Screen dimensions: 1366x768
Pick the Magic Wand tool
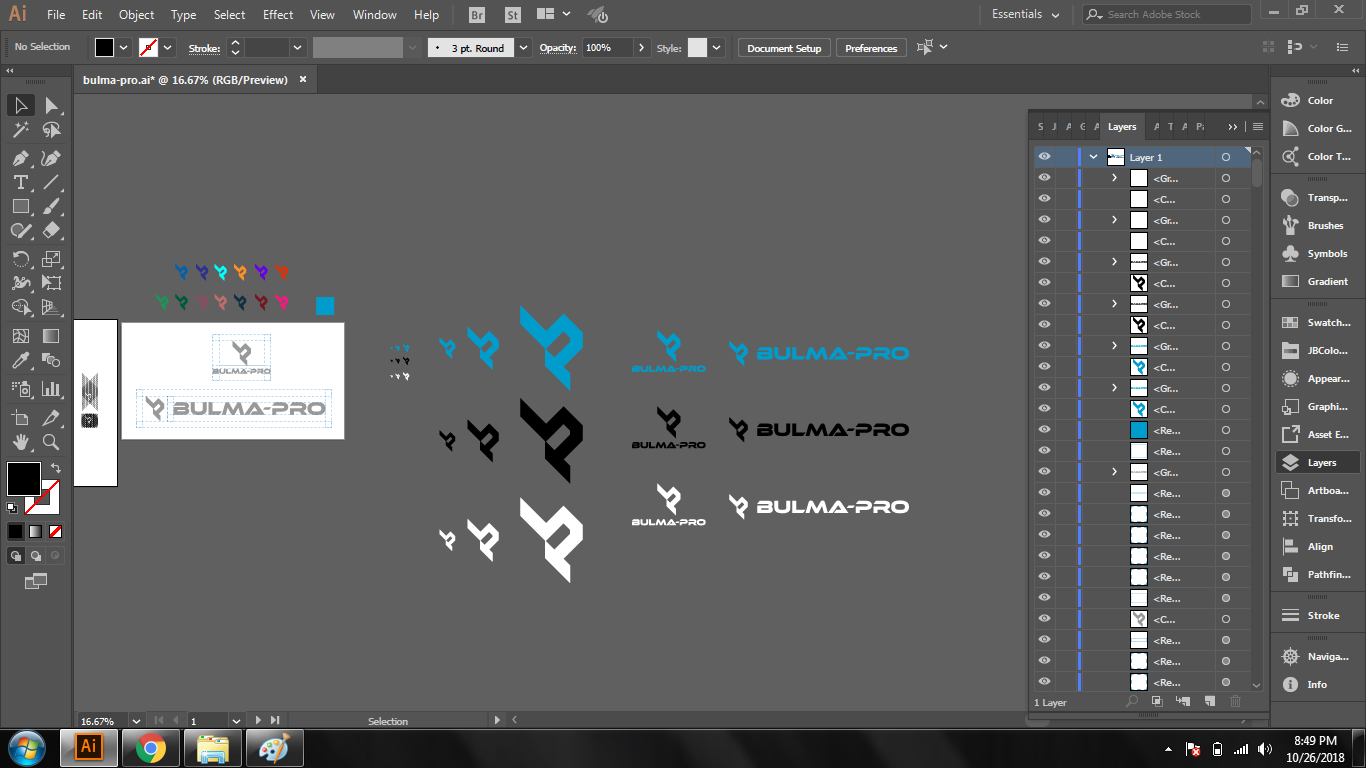pos(21,130)
